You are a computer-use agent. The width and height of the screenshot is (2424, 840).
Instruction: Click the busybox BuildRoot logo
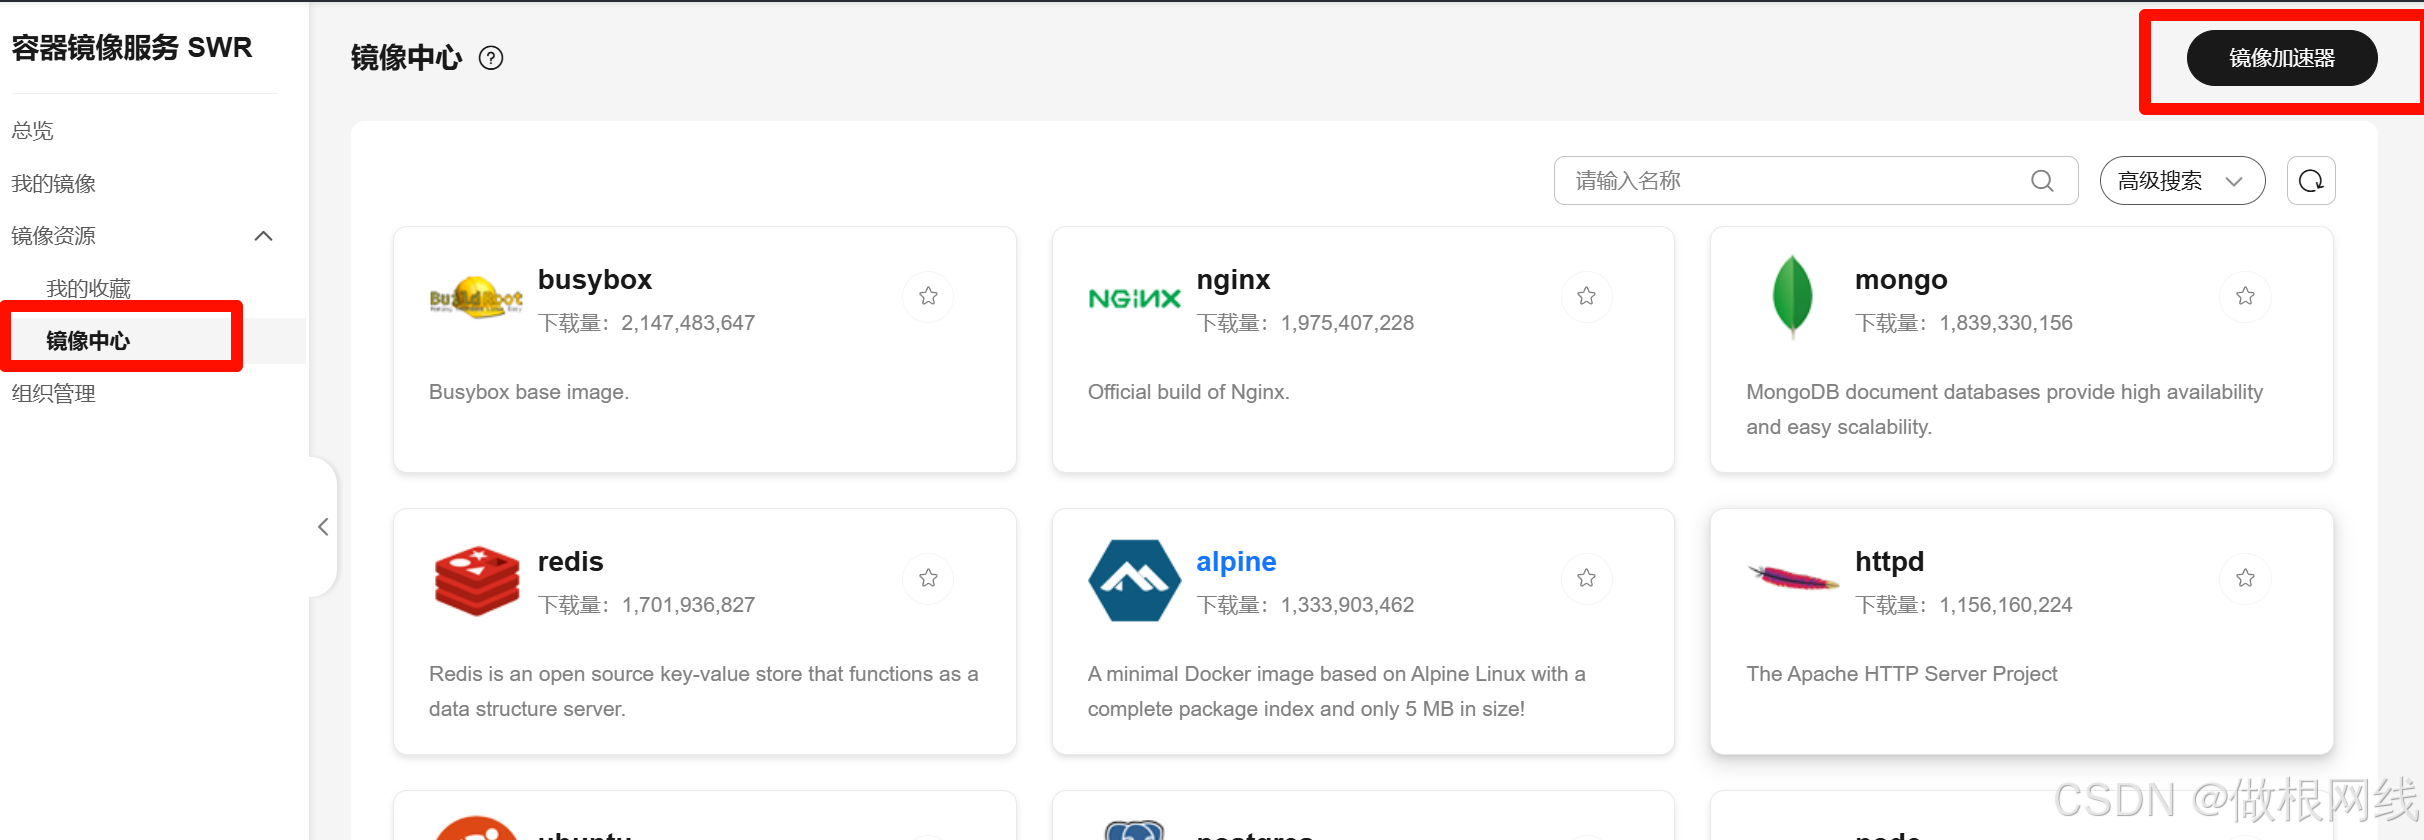pyautogui.click(x=476, y=296)
